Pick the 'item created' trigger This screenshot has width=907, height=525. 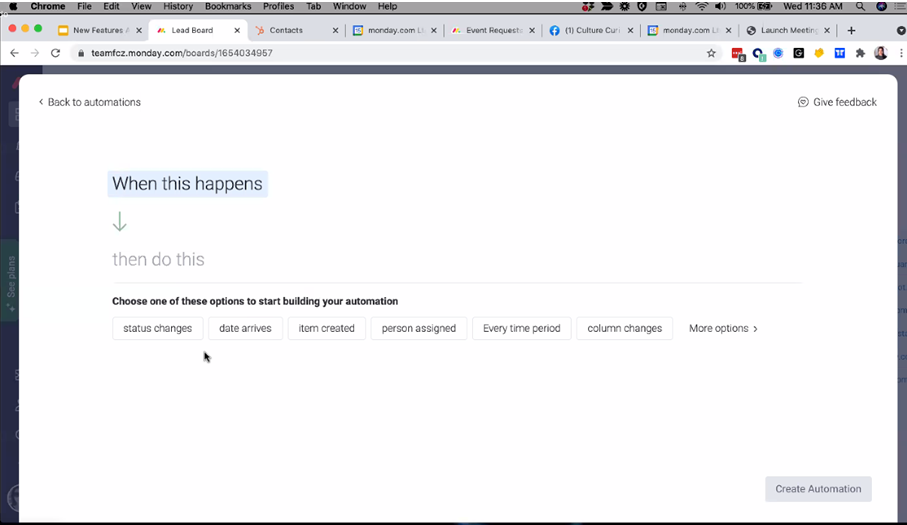(x=327, y=328)
